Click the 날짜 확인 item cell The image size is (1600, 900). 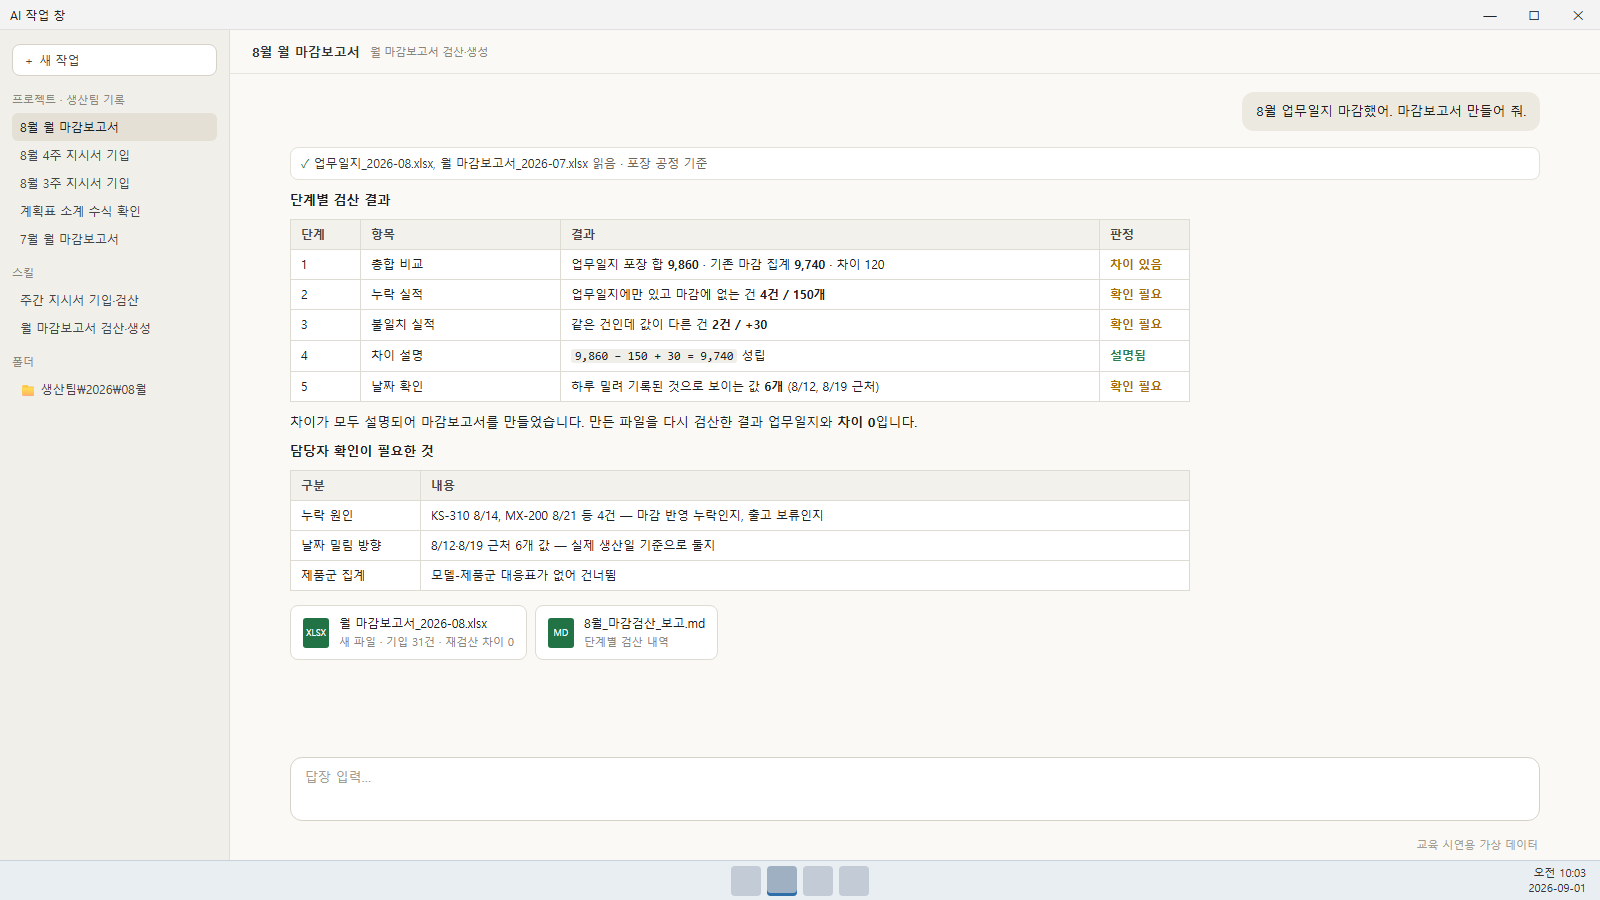pos(460,386)
